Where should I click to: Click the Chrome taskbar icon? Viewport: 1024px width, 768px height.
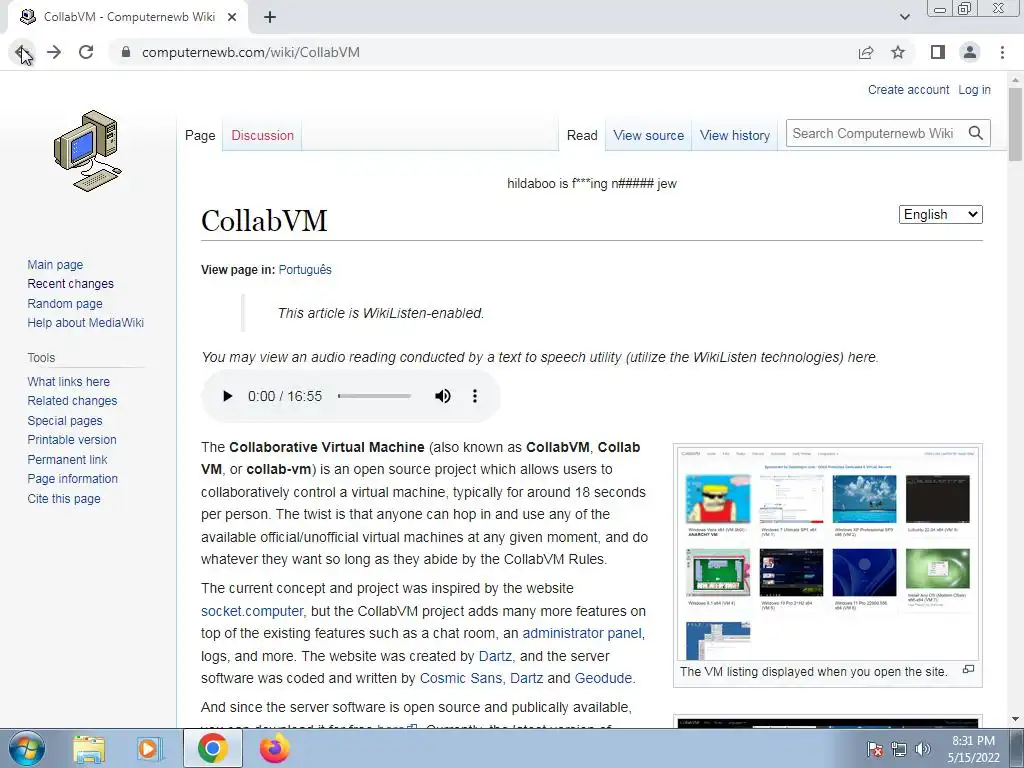[212, 748]
